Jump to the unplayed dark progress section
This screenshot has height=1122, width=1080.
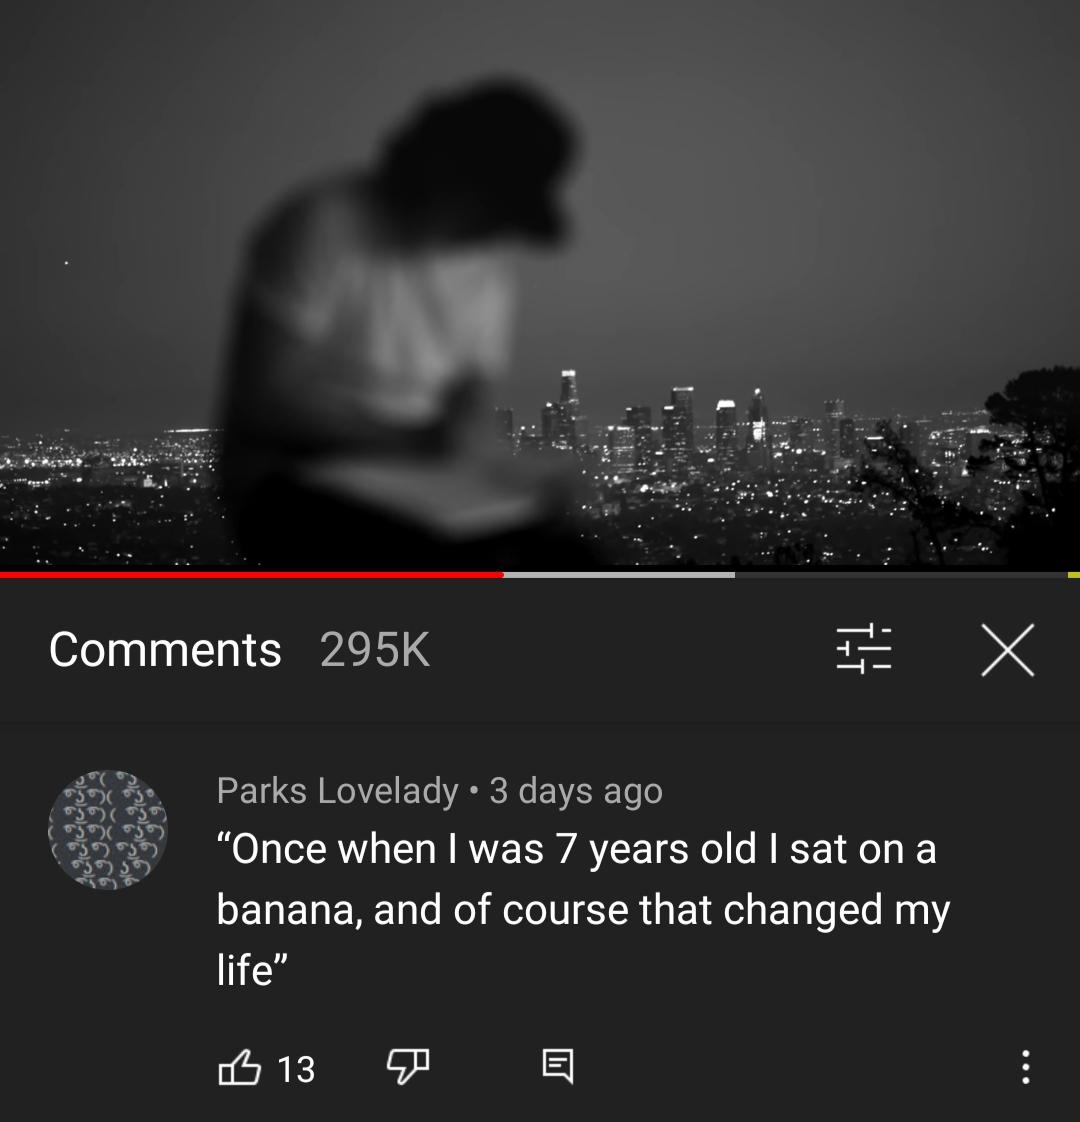[900, 574]
